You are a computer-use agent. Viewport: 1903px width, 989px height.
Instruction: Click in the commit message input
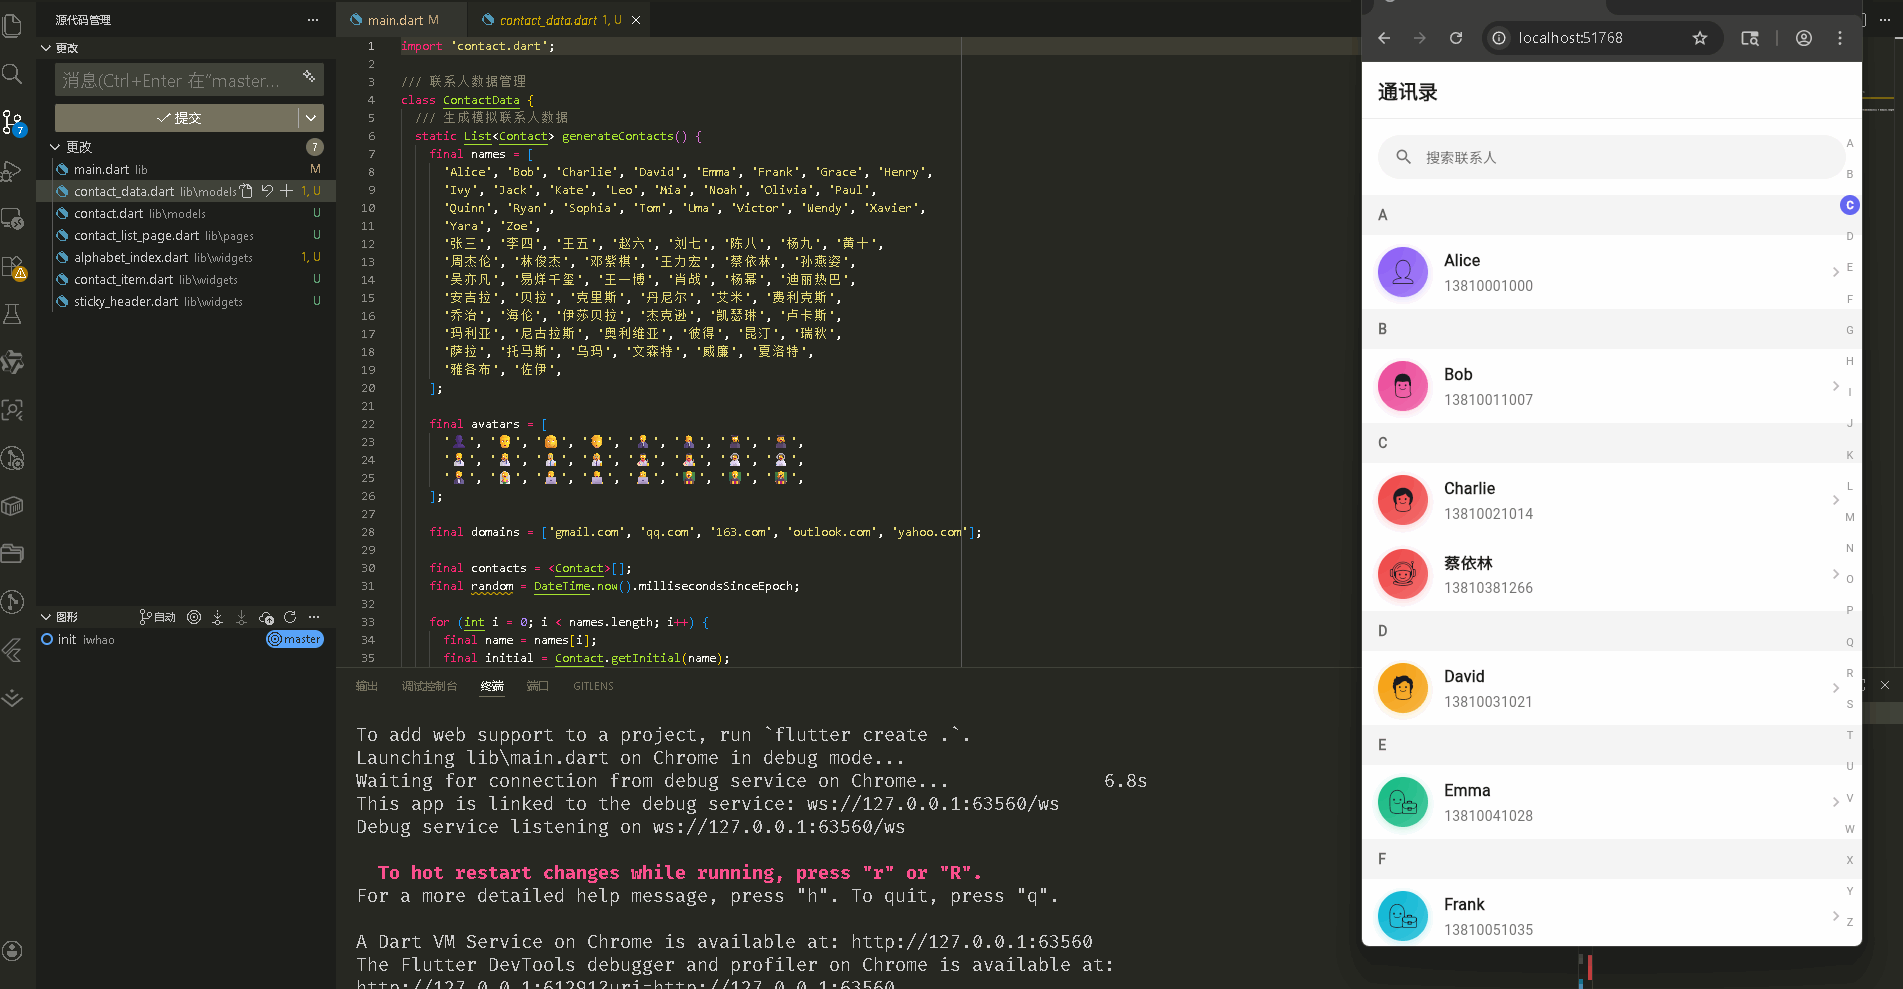point(178,80)
